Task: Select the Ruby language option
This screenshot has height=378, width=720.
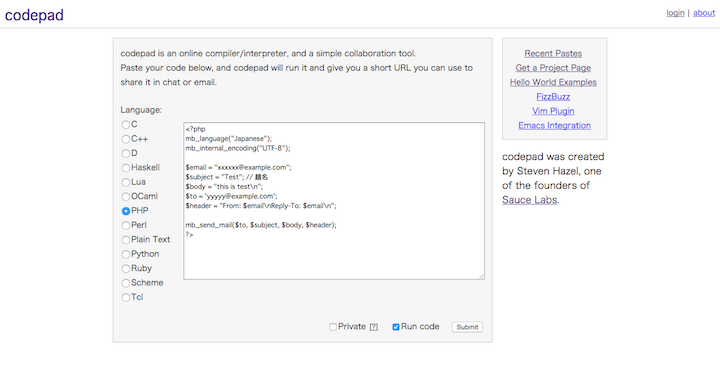Action: point(126,269)
